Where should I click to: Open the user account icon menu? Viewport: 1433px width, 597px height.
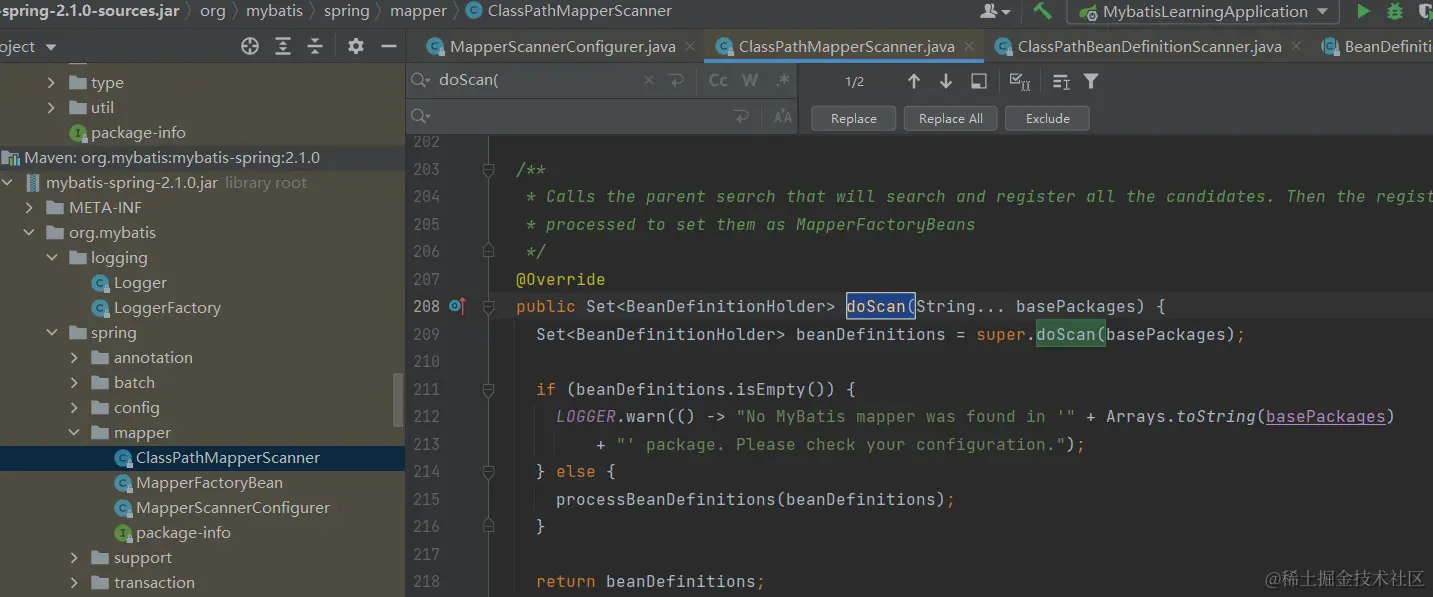pos(995,11)
